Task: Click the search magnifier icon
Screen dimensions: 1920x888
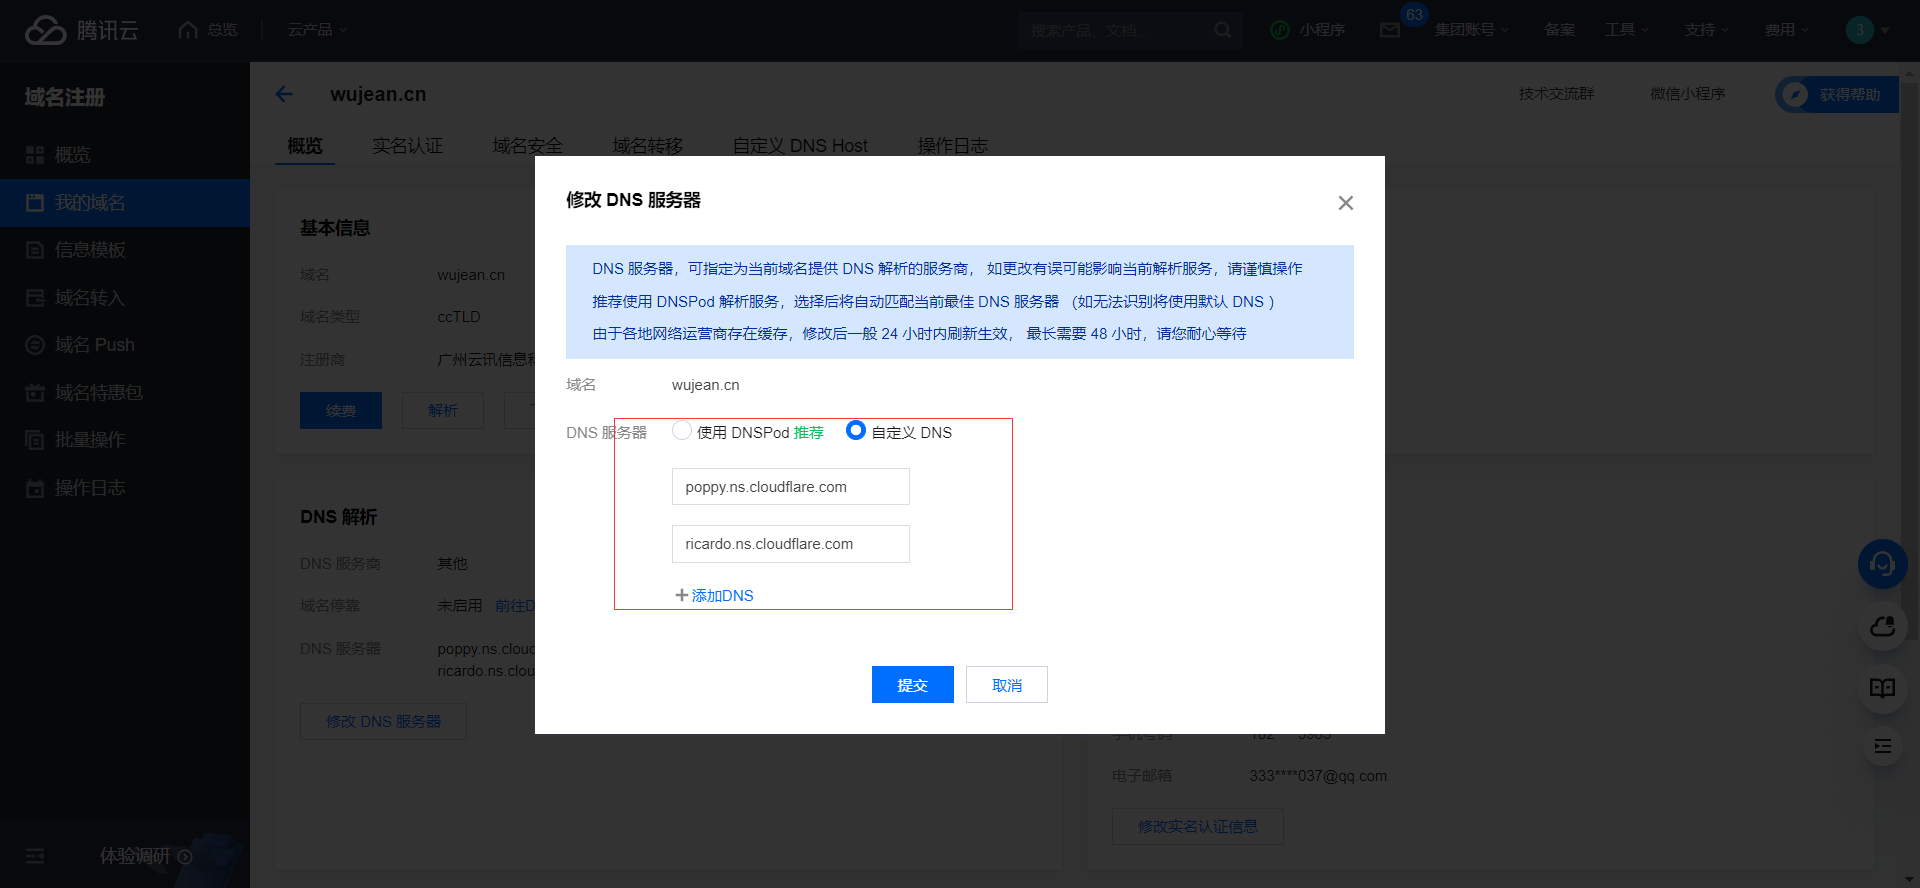Action: (x=1222, y=30)
